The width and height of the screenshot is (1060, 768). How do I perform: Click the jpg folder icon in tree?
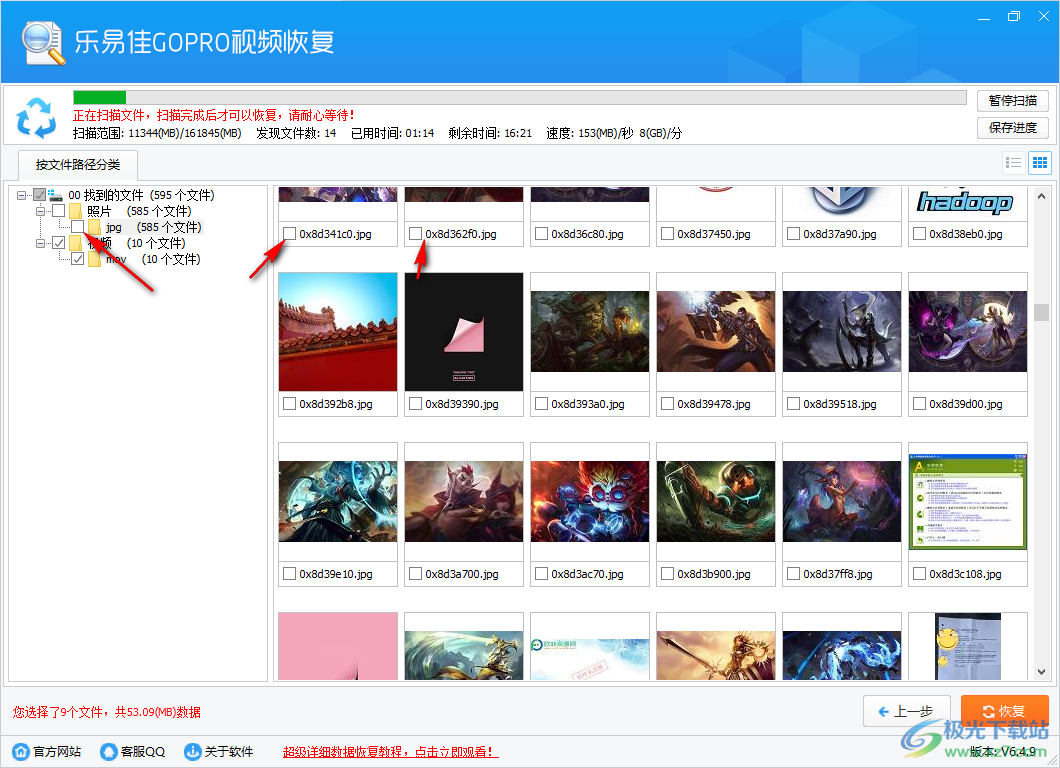pos(94,227)
